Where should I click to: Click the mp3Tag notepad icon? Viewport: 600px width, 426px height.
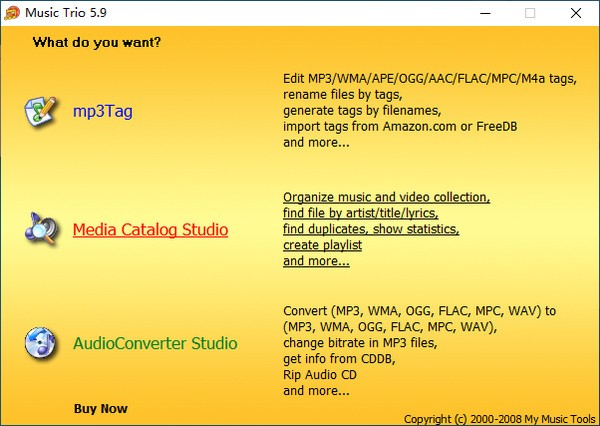[x=40, y=111]
